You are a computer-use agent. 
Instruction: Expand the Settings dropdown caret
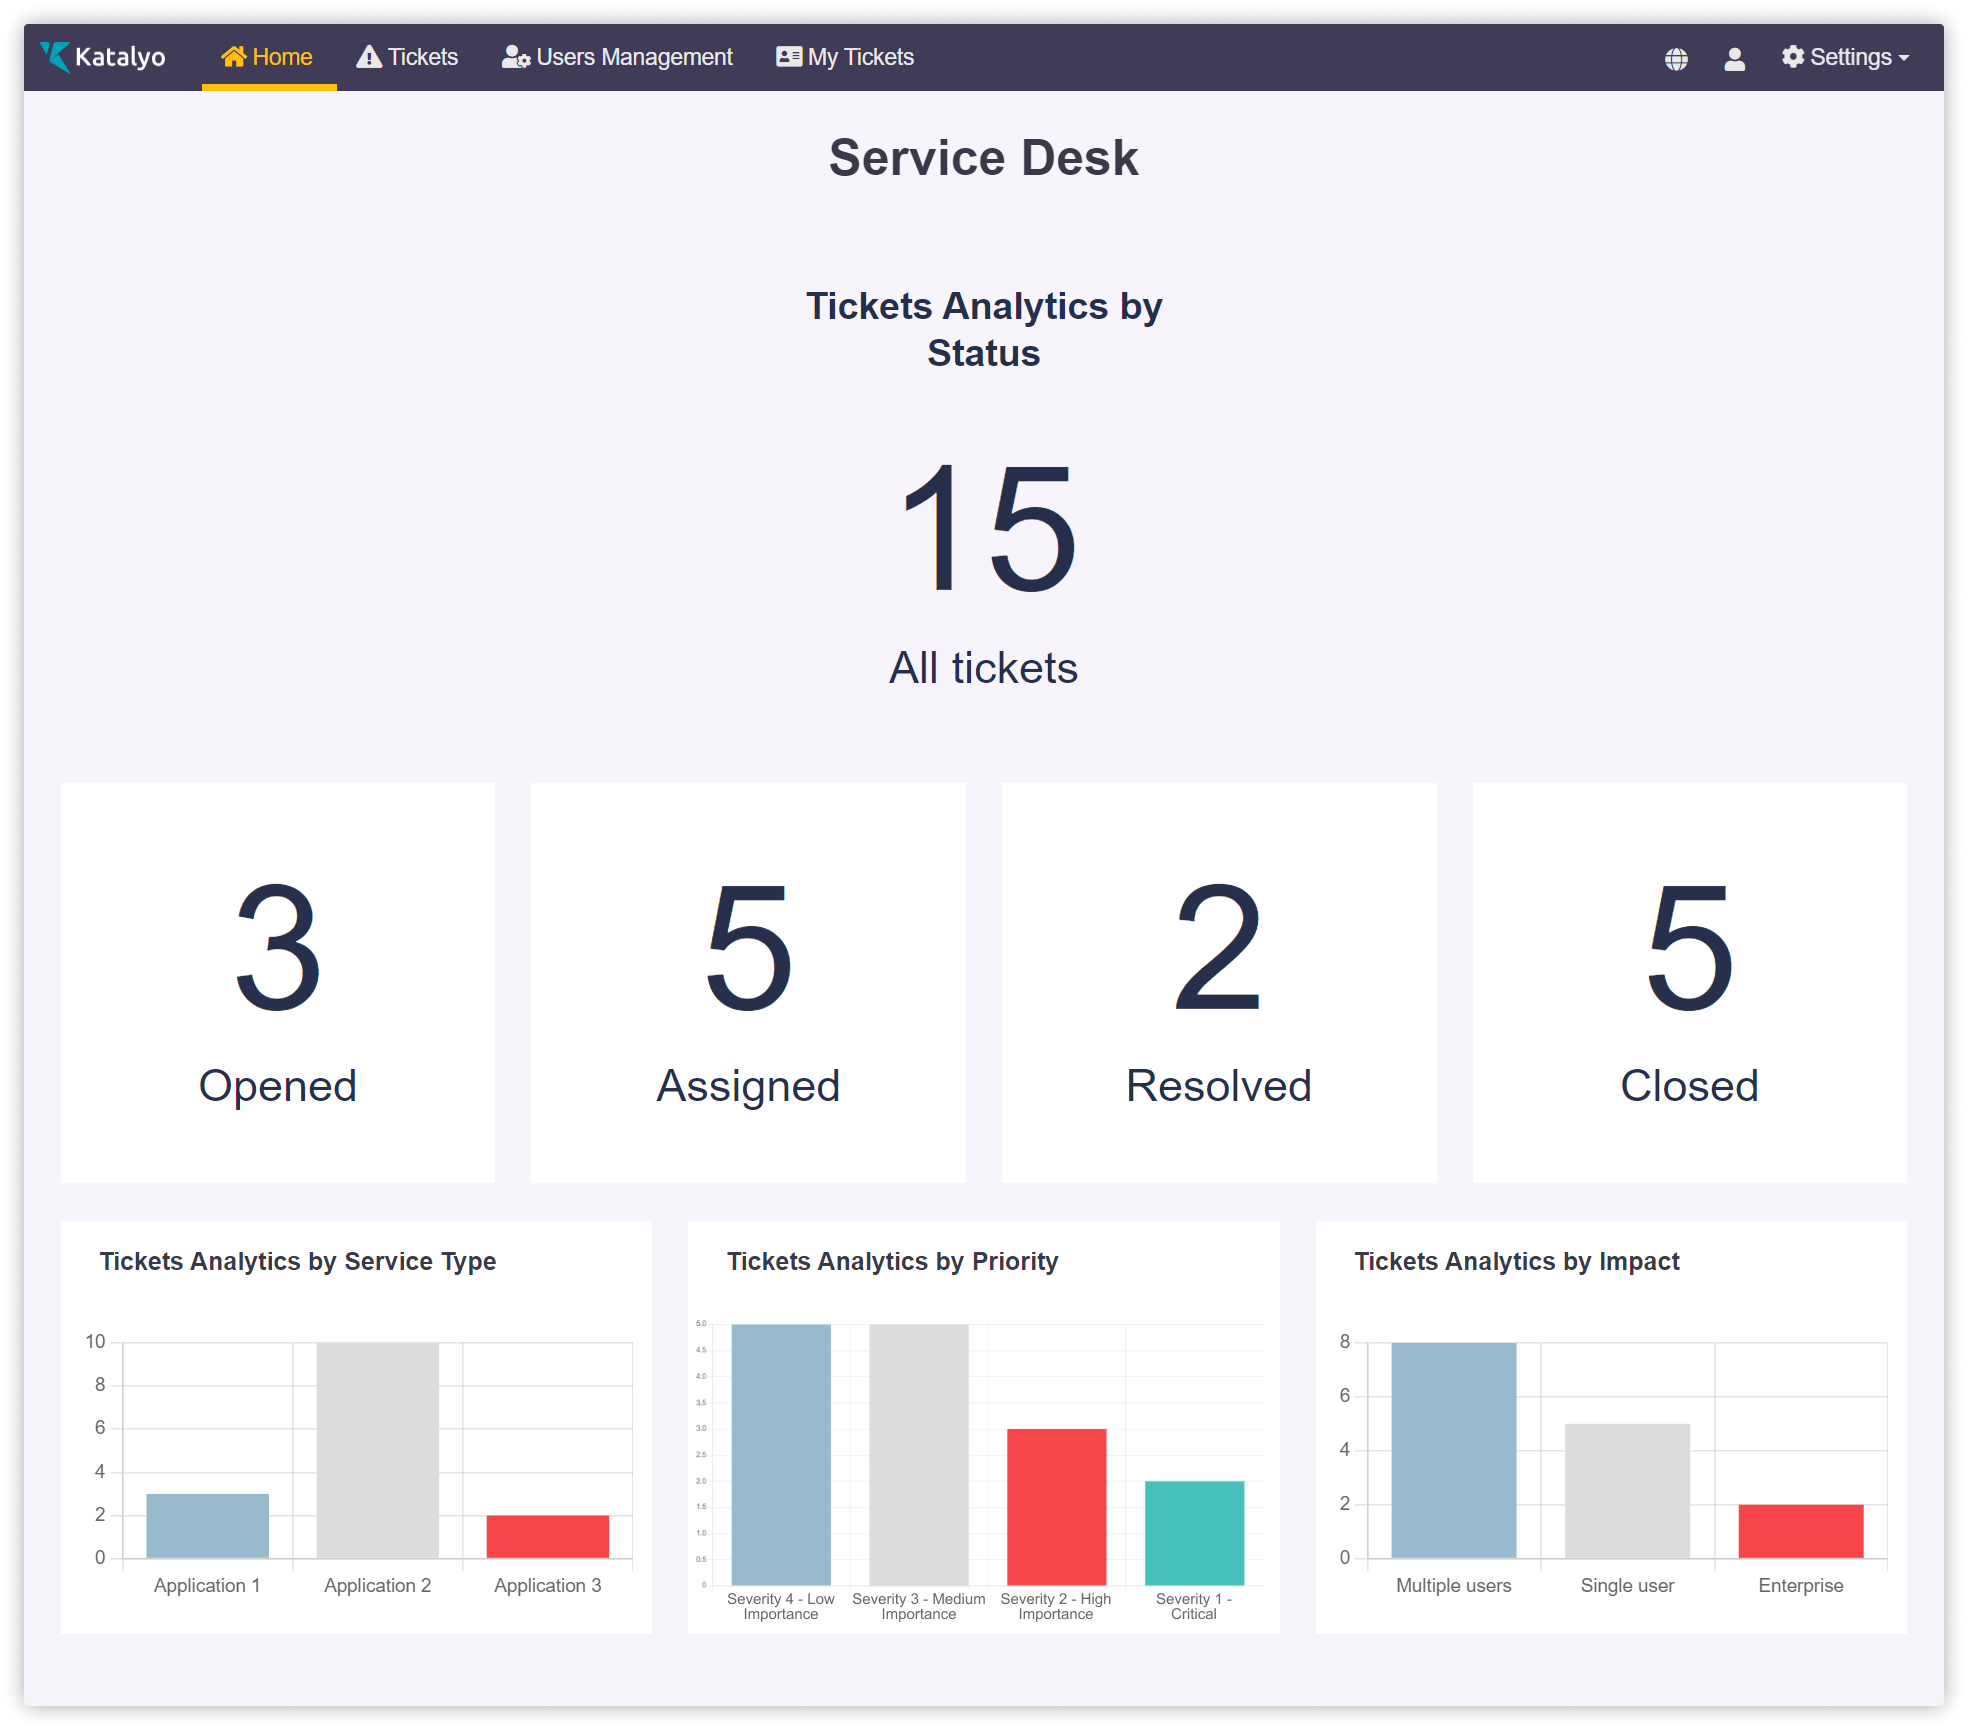click(x=1904, y=58)
